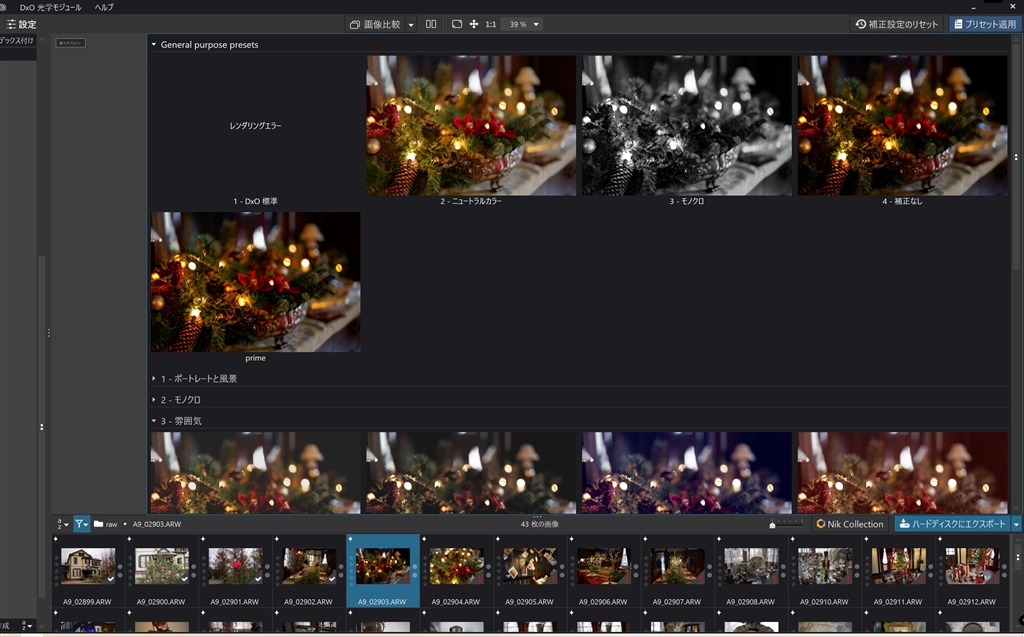Open the DxO 光学モジュール menu
Screen dimensions: 1024x637
tap(50, 7)
